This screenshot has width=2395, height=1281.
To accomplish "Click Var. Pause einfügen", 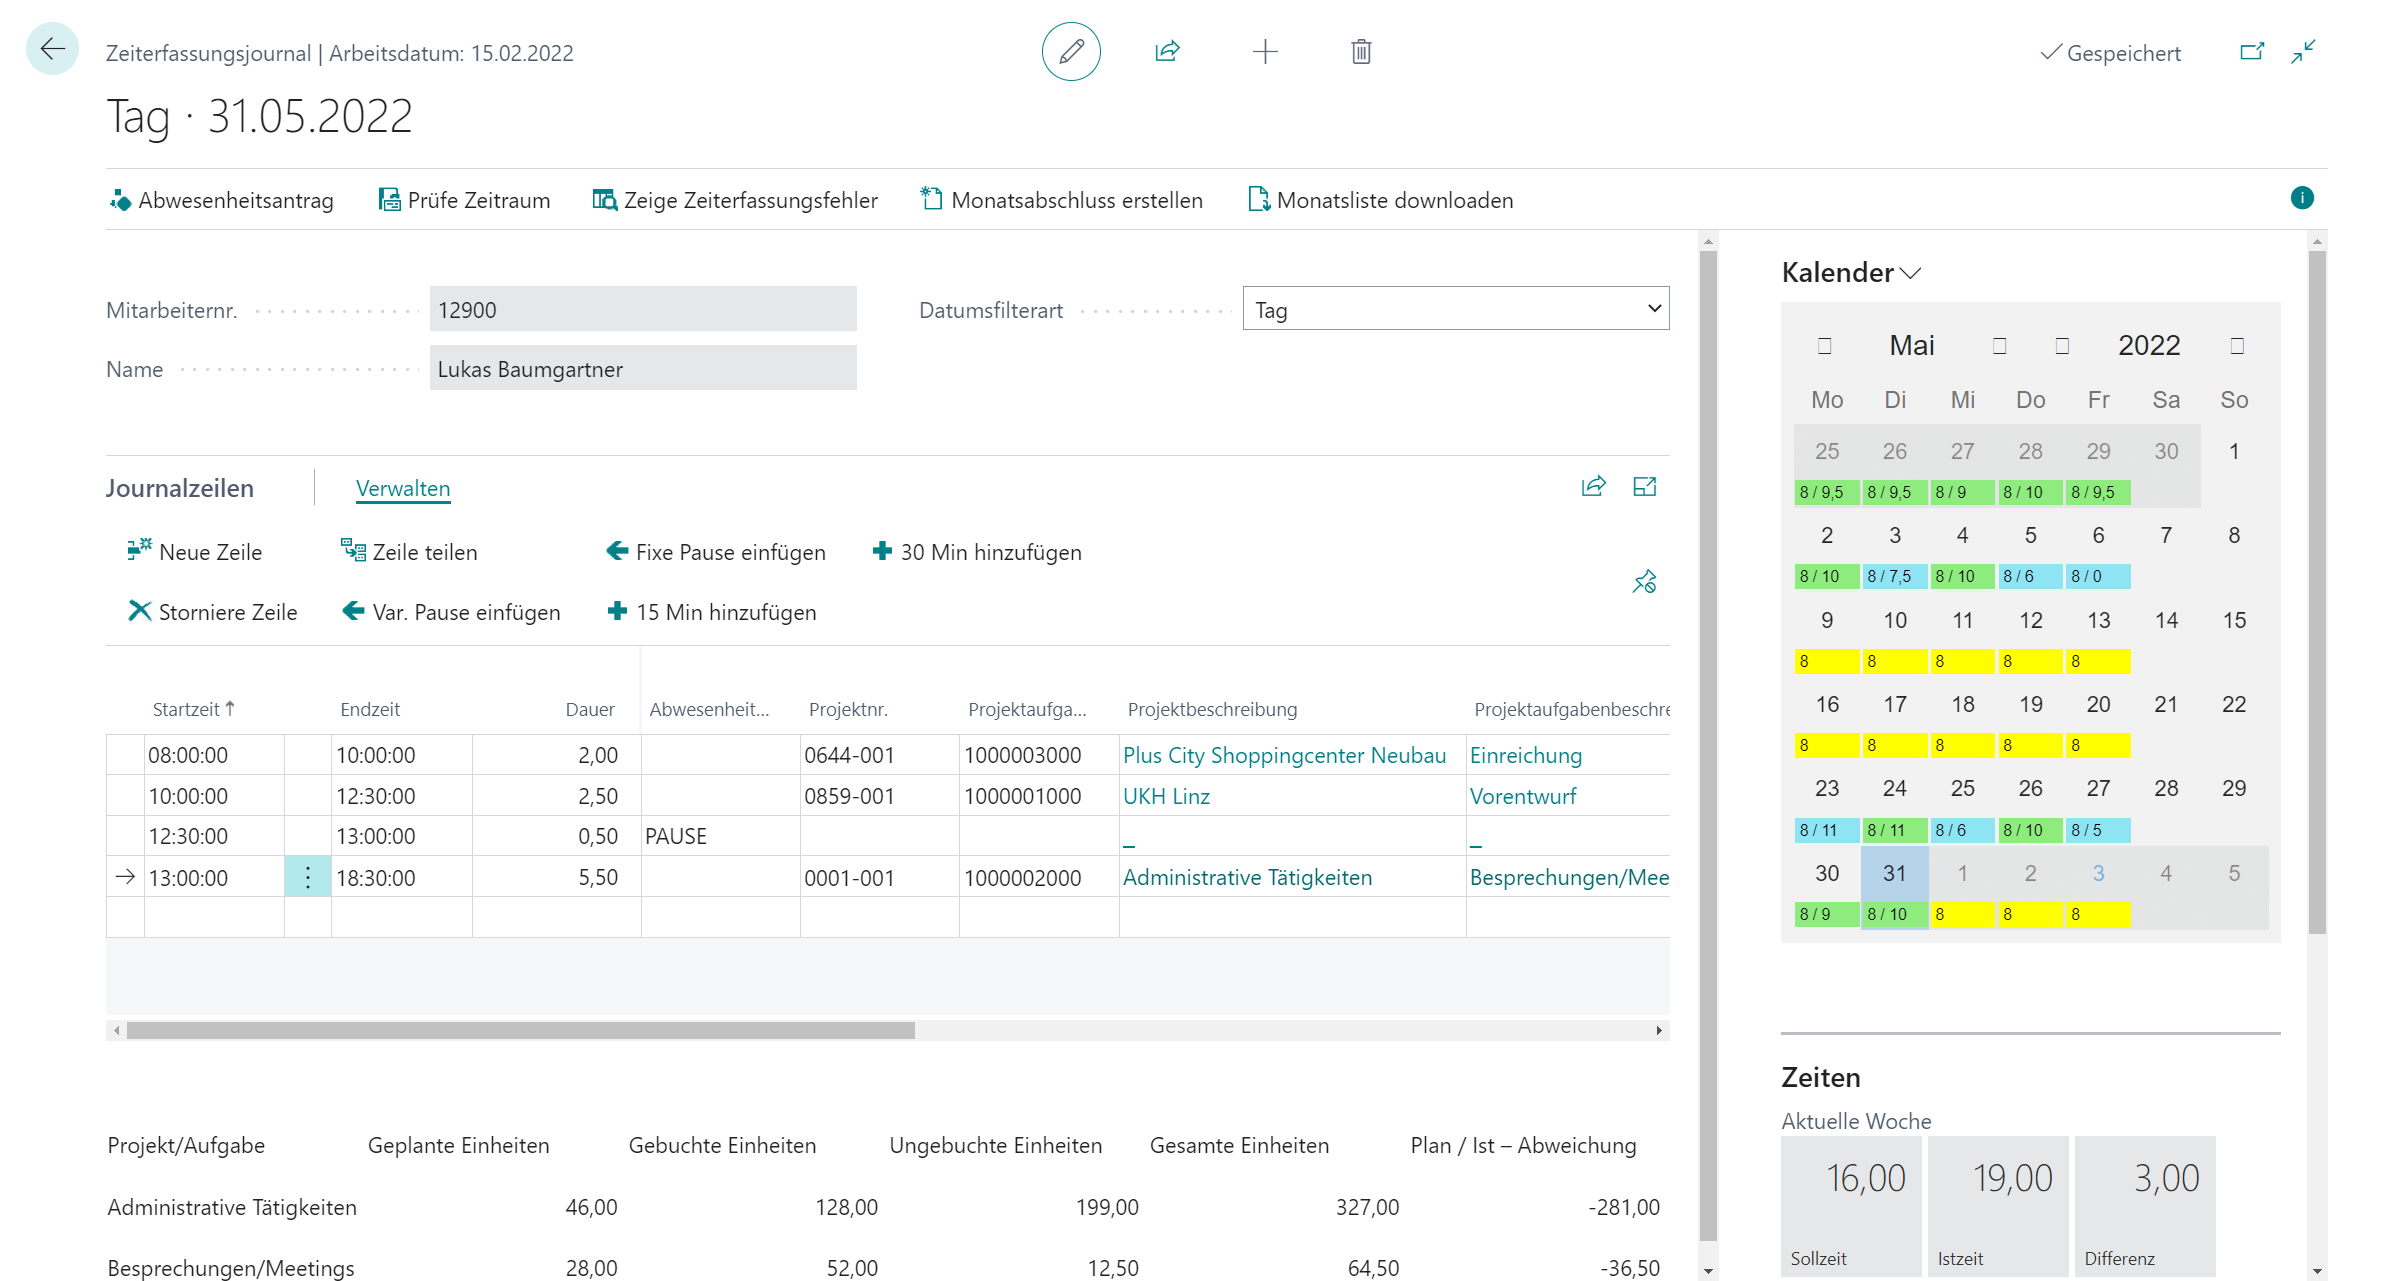I will [x=451, y=612].
